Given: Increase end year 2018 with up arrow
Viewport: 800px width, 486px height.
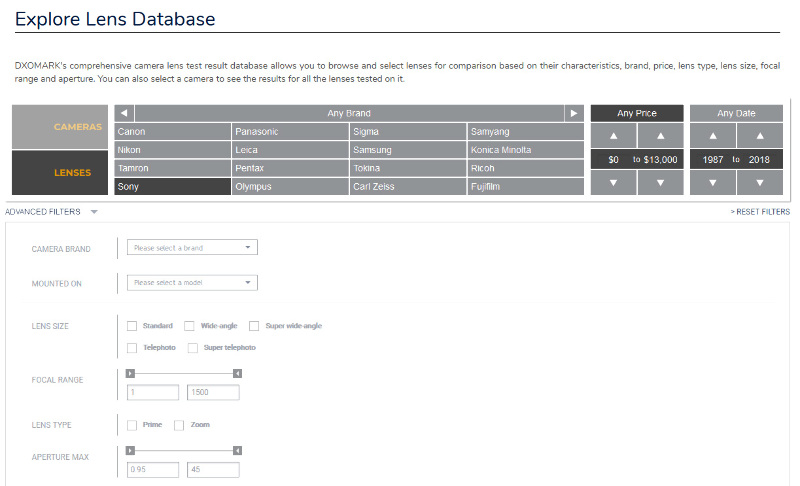Looking at the screenshot, I should [760, 136].
